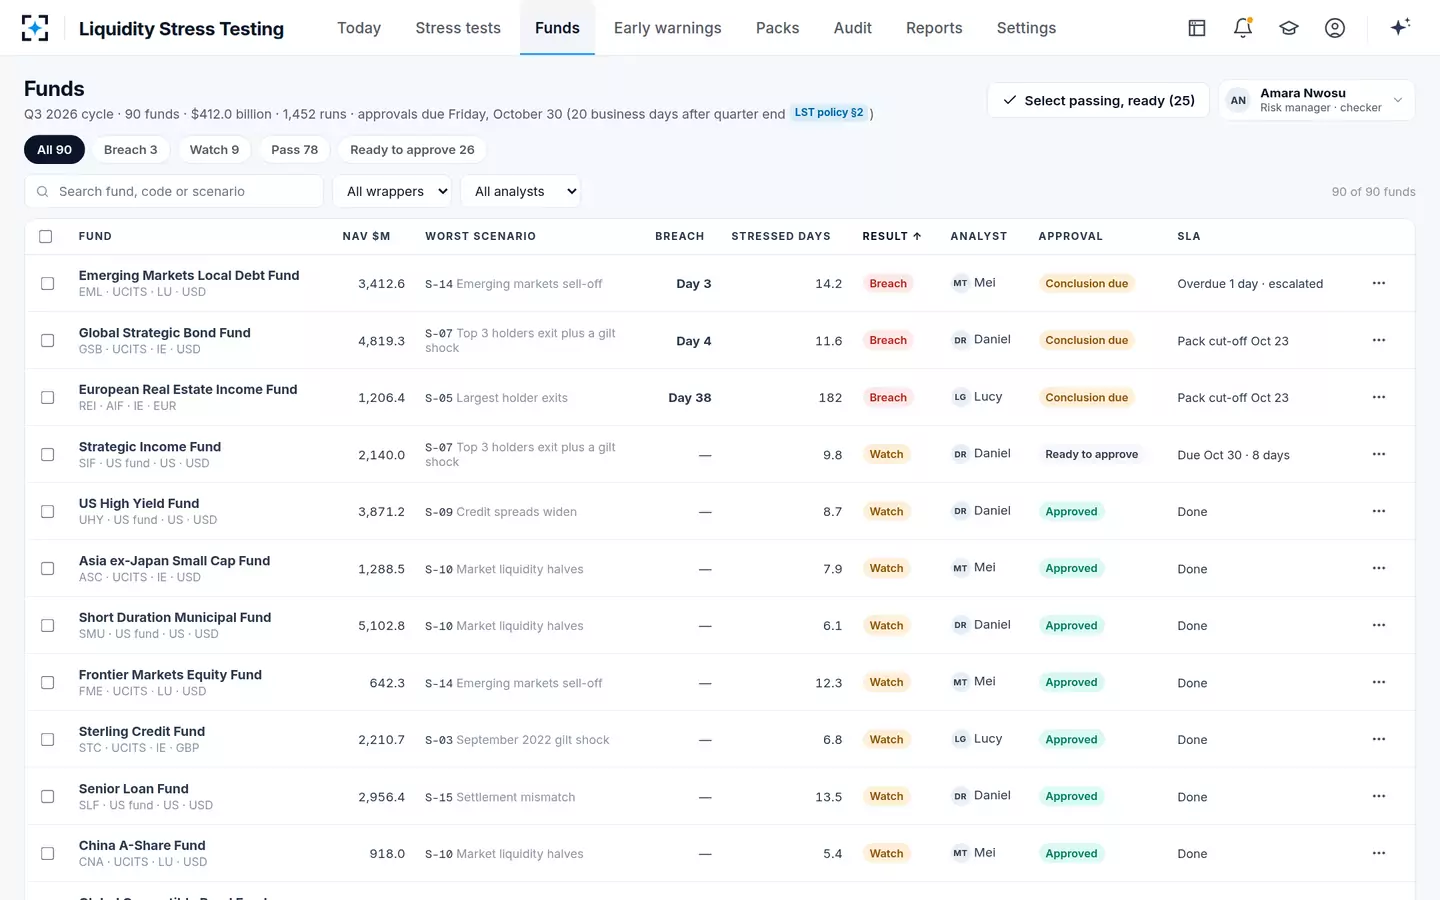
Task: Check the Global Strategic Bond Fund row
Action: tap(47, 341)
